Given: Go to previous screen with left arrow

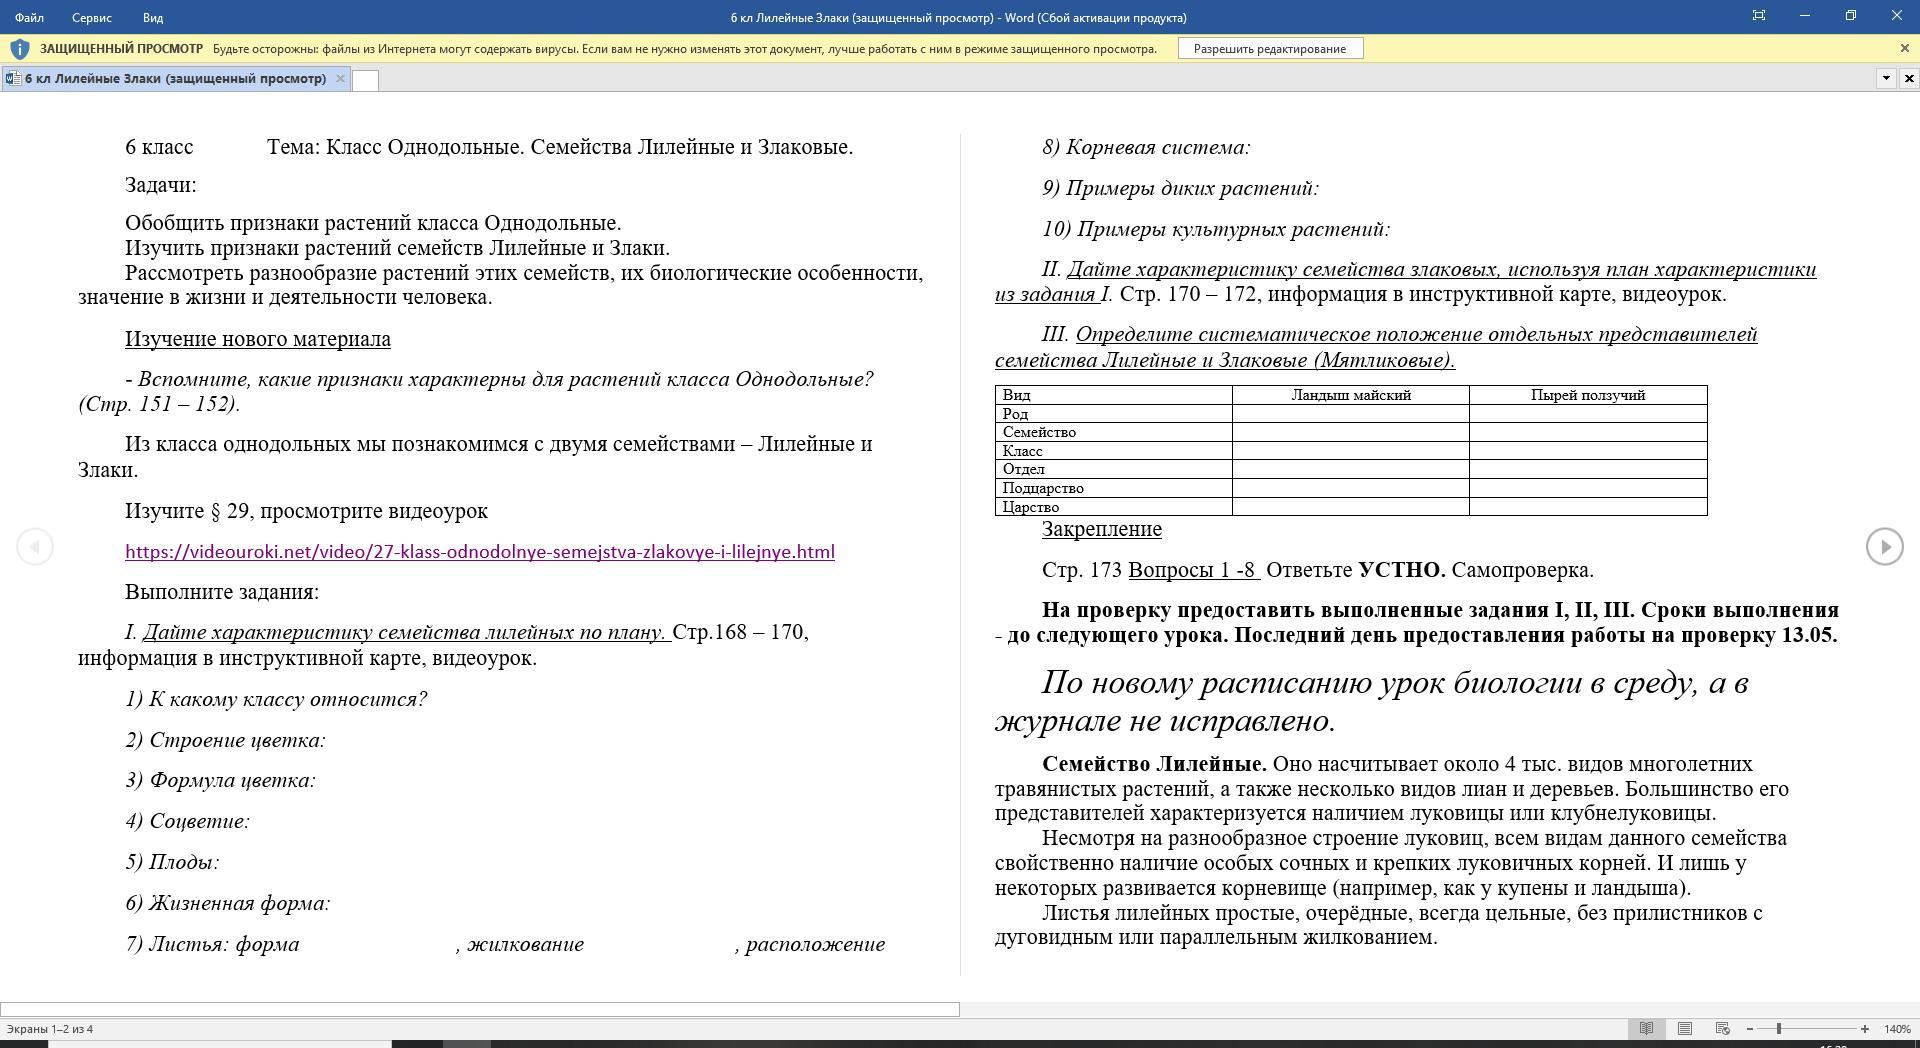Looking at the screenshot, I should click(35, 546).
